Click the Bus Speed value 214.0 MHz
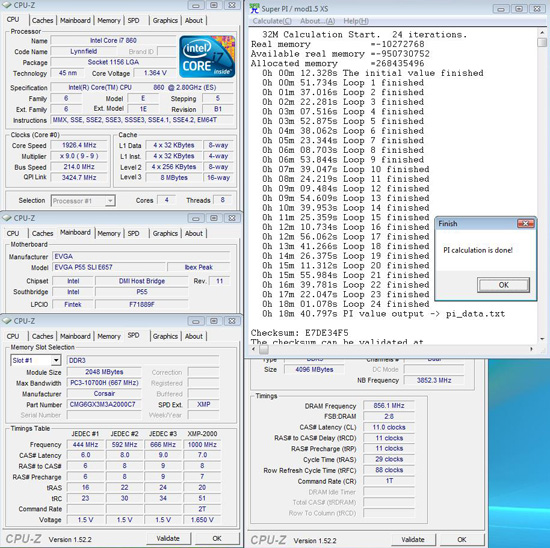The image size is (550, 548). click(x=79, y=167)
